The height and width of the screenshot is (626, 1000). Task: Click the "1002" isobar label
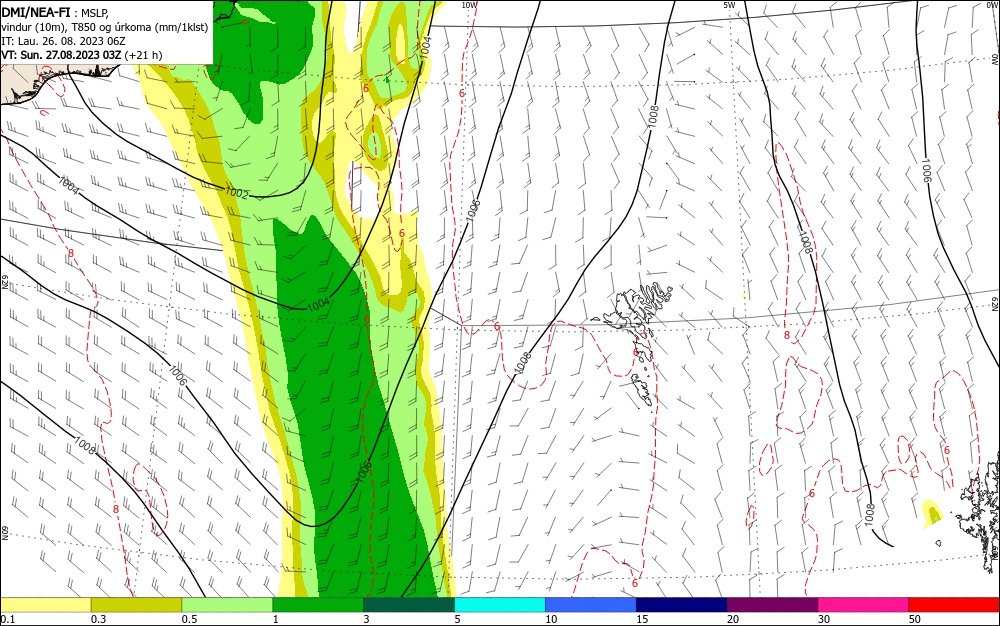tap(237, 193)
